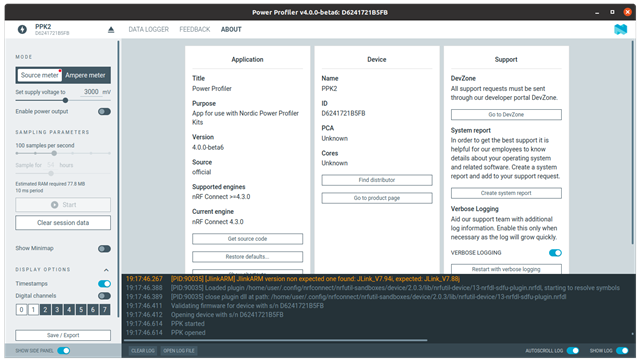
Task: Adjust samples per second slider
Action: (x=54, y=153)
